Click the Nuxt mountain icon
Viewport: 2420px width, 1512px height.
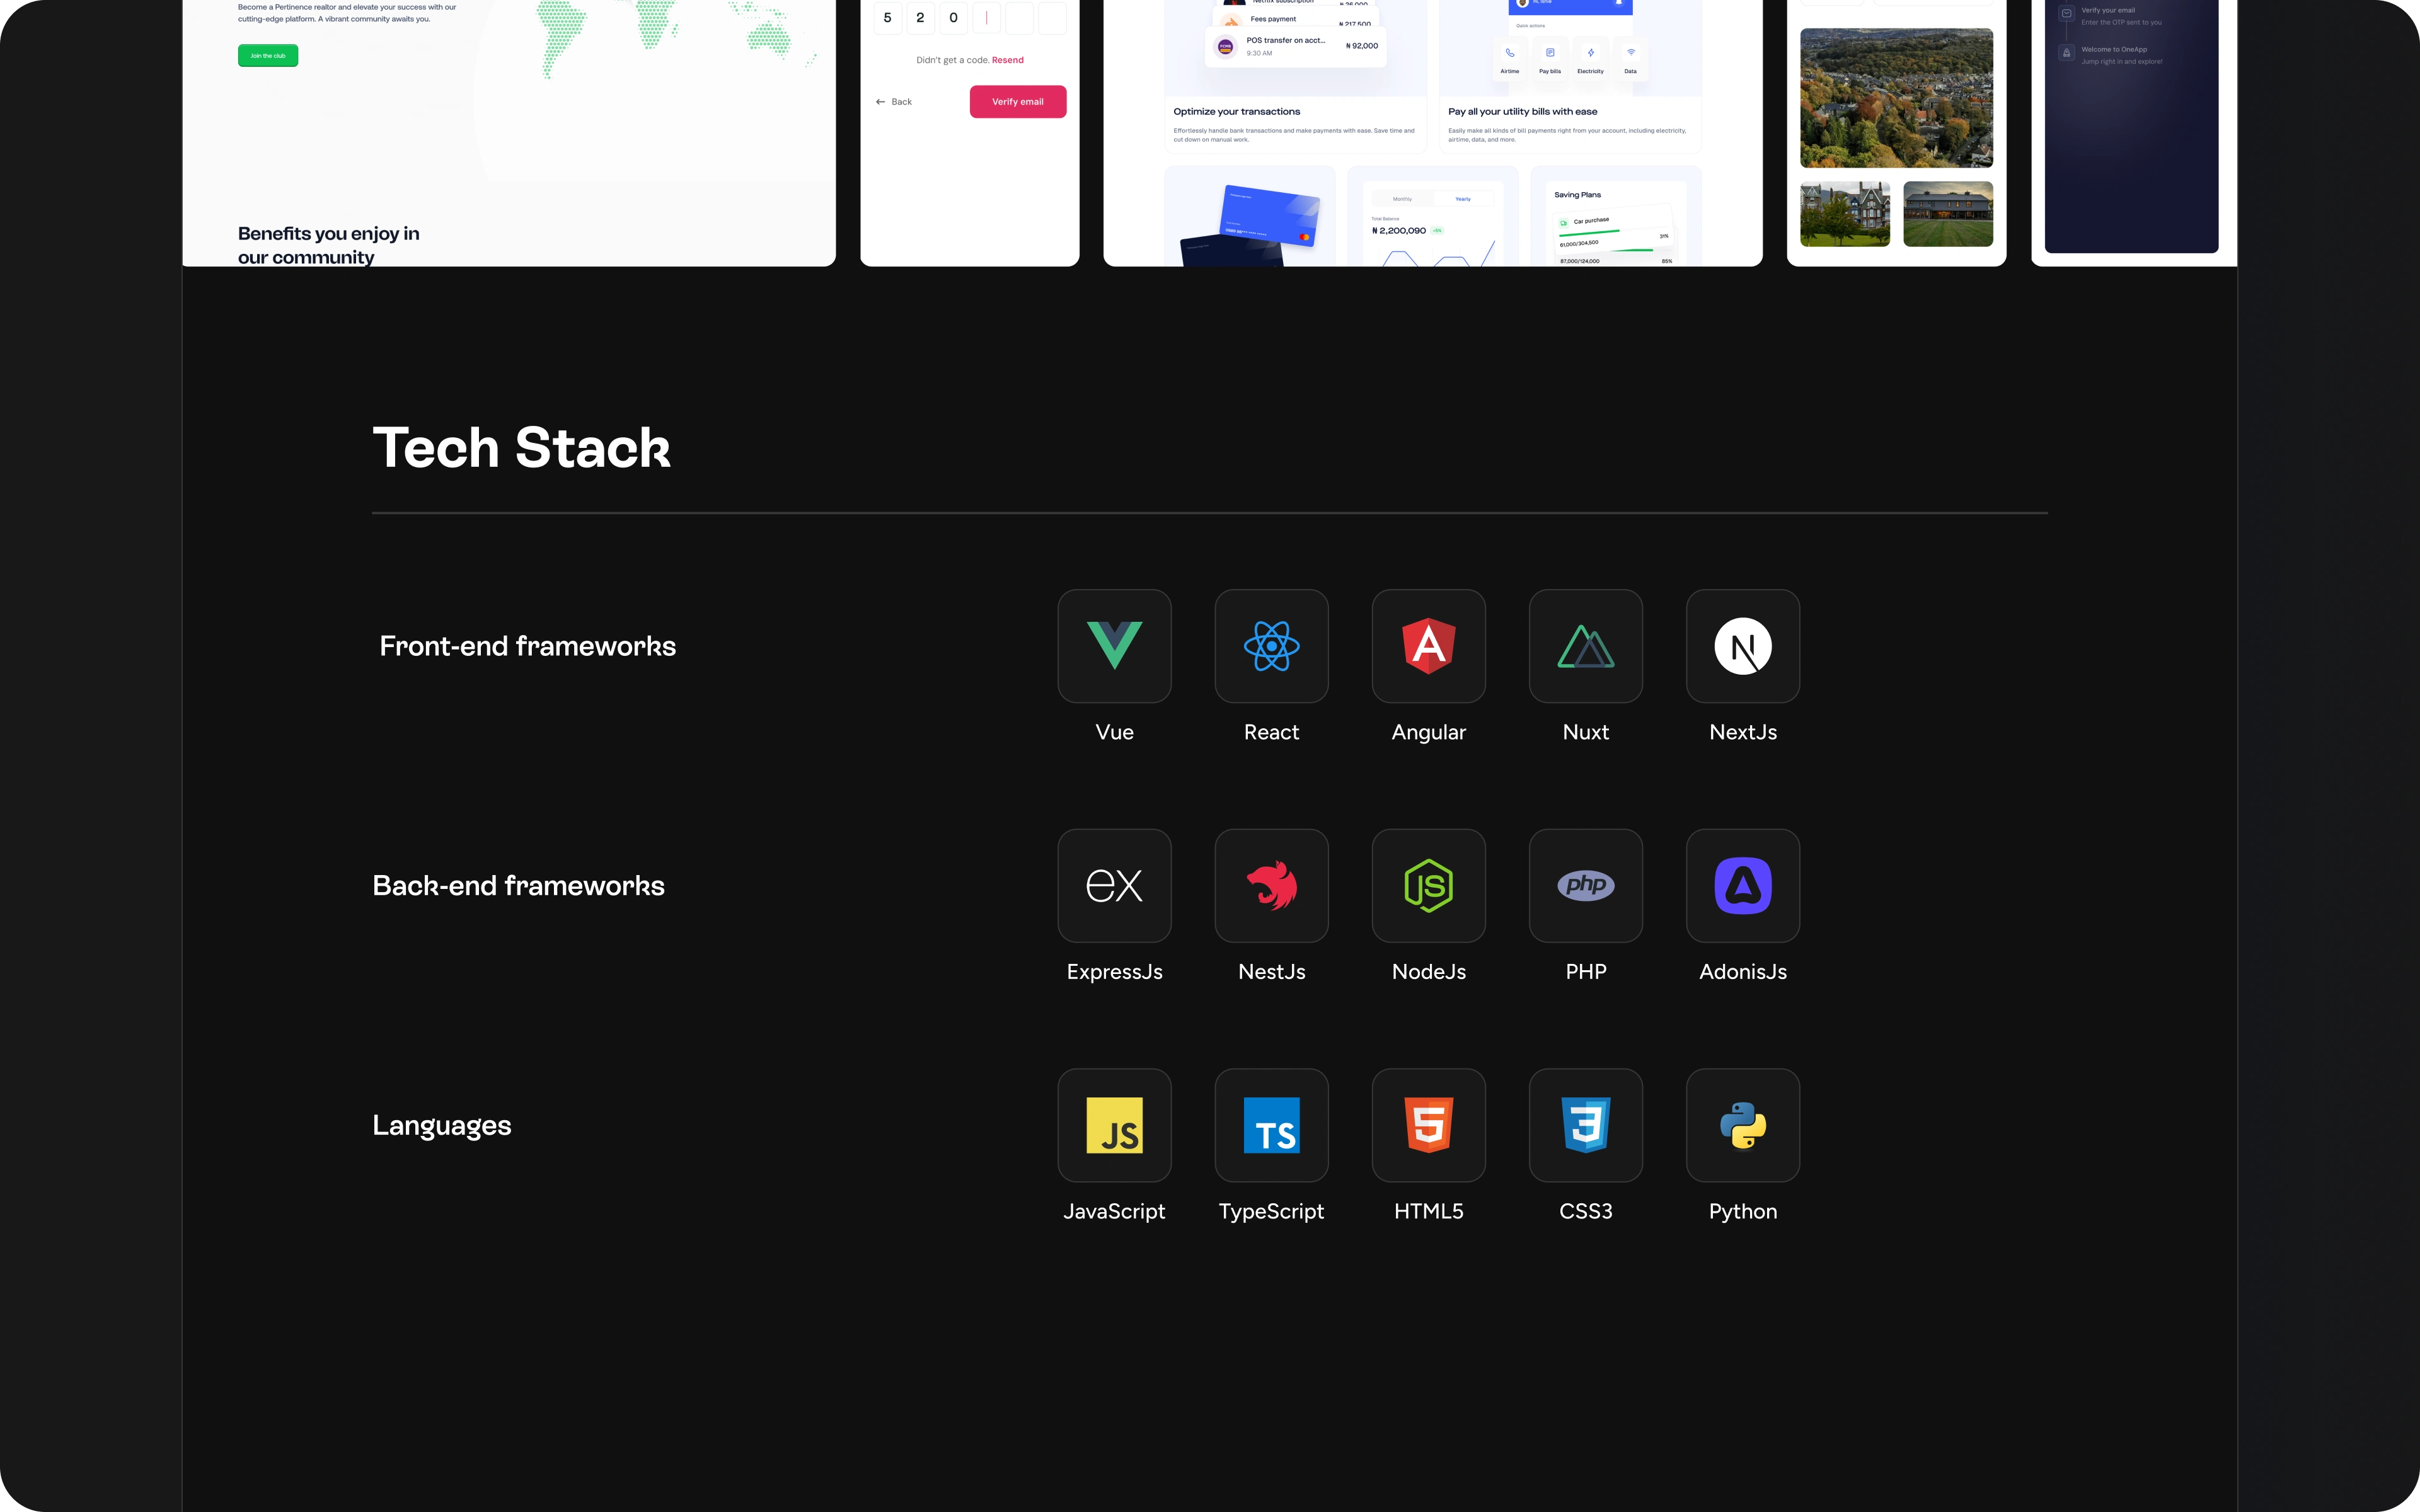[1585, 646]
